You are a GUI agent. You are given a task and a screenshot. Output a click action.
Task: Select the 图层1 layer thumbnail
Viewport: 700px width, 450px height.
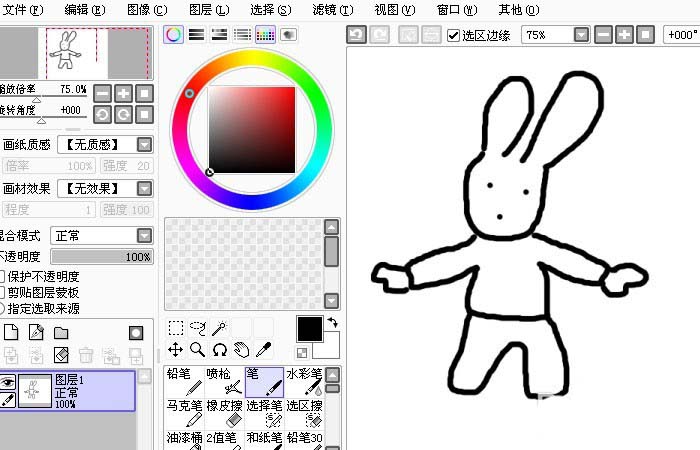pyautogui.click(x=37, y=391)
